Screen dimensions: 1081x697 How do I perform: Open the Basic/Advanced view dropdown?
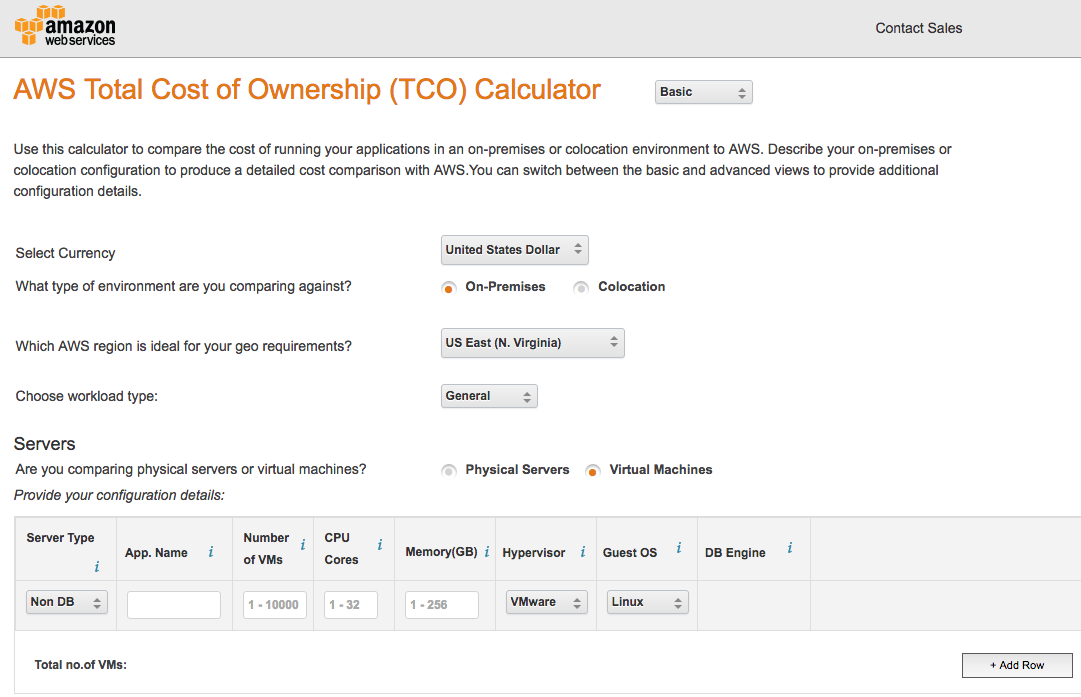703,92
